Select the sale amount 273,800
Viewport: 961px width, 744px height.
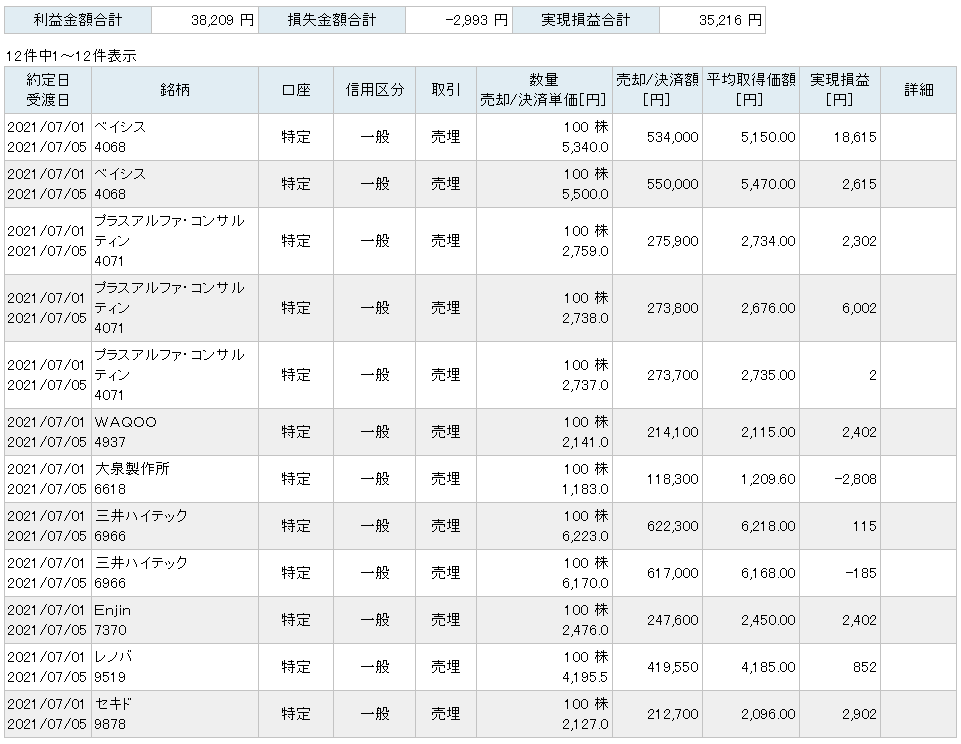click(x=672, y=308)
